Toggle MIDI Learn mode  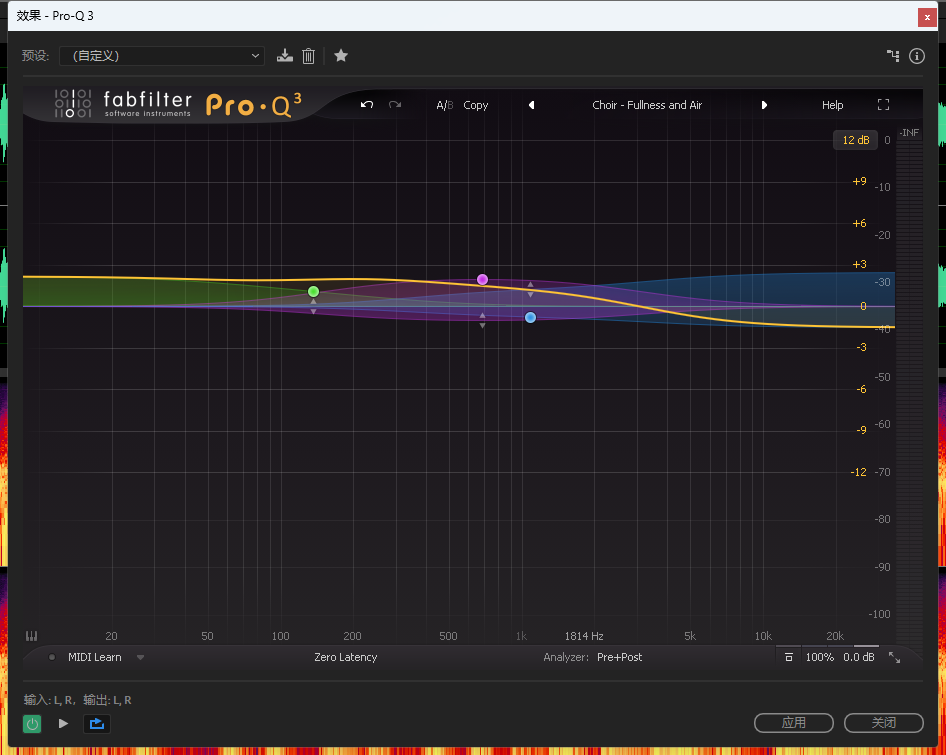coord(94,657)
